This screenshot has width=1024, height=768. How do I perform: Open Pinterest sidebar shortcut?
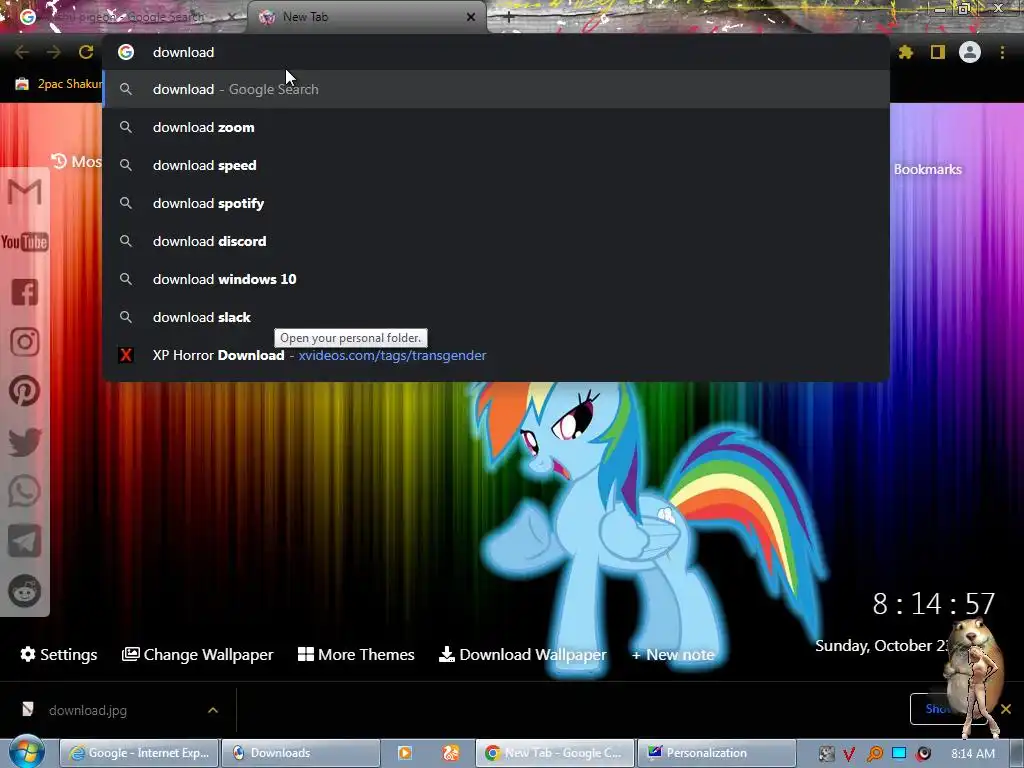[x=25, y=391]
